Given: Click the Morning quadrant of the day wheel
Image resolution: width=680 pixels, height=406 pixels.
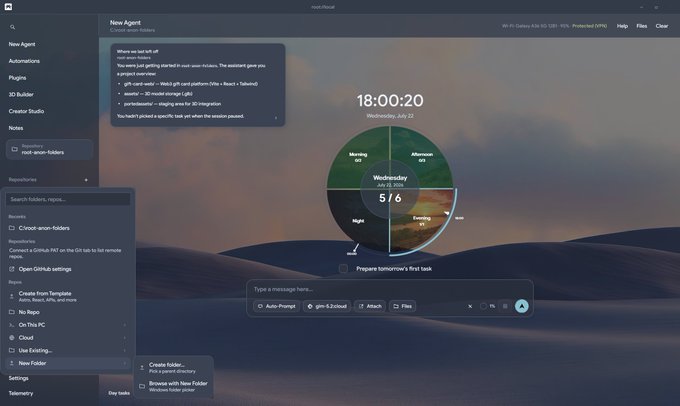Looking at the screenshot, I should (x=358, y=157).
